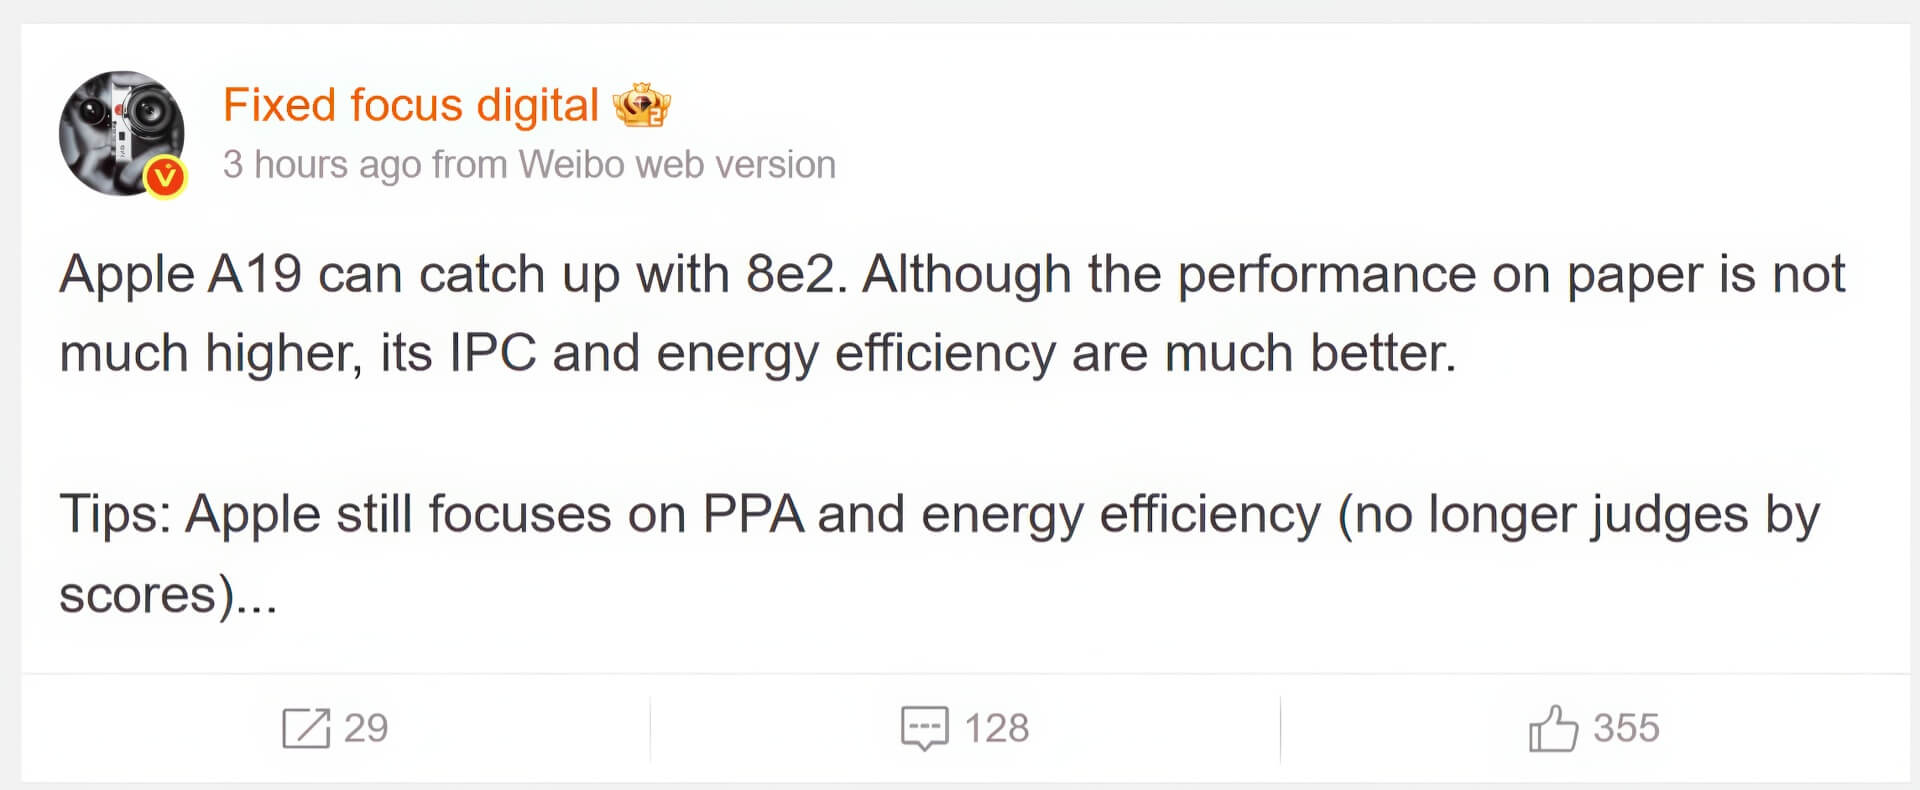
Task: Click the term 'PPA' in post text
Action: point(753,515)
